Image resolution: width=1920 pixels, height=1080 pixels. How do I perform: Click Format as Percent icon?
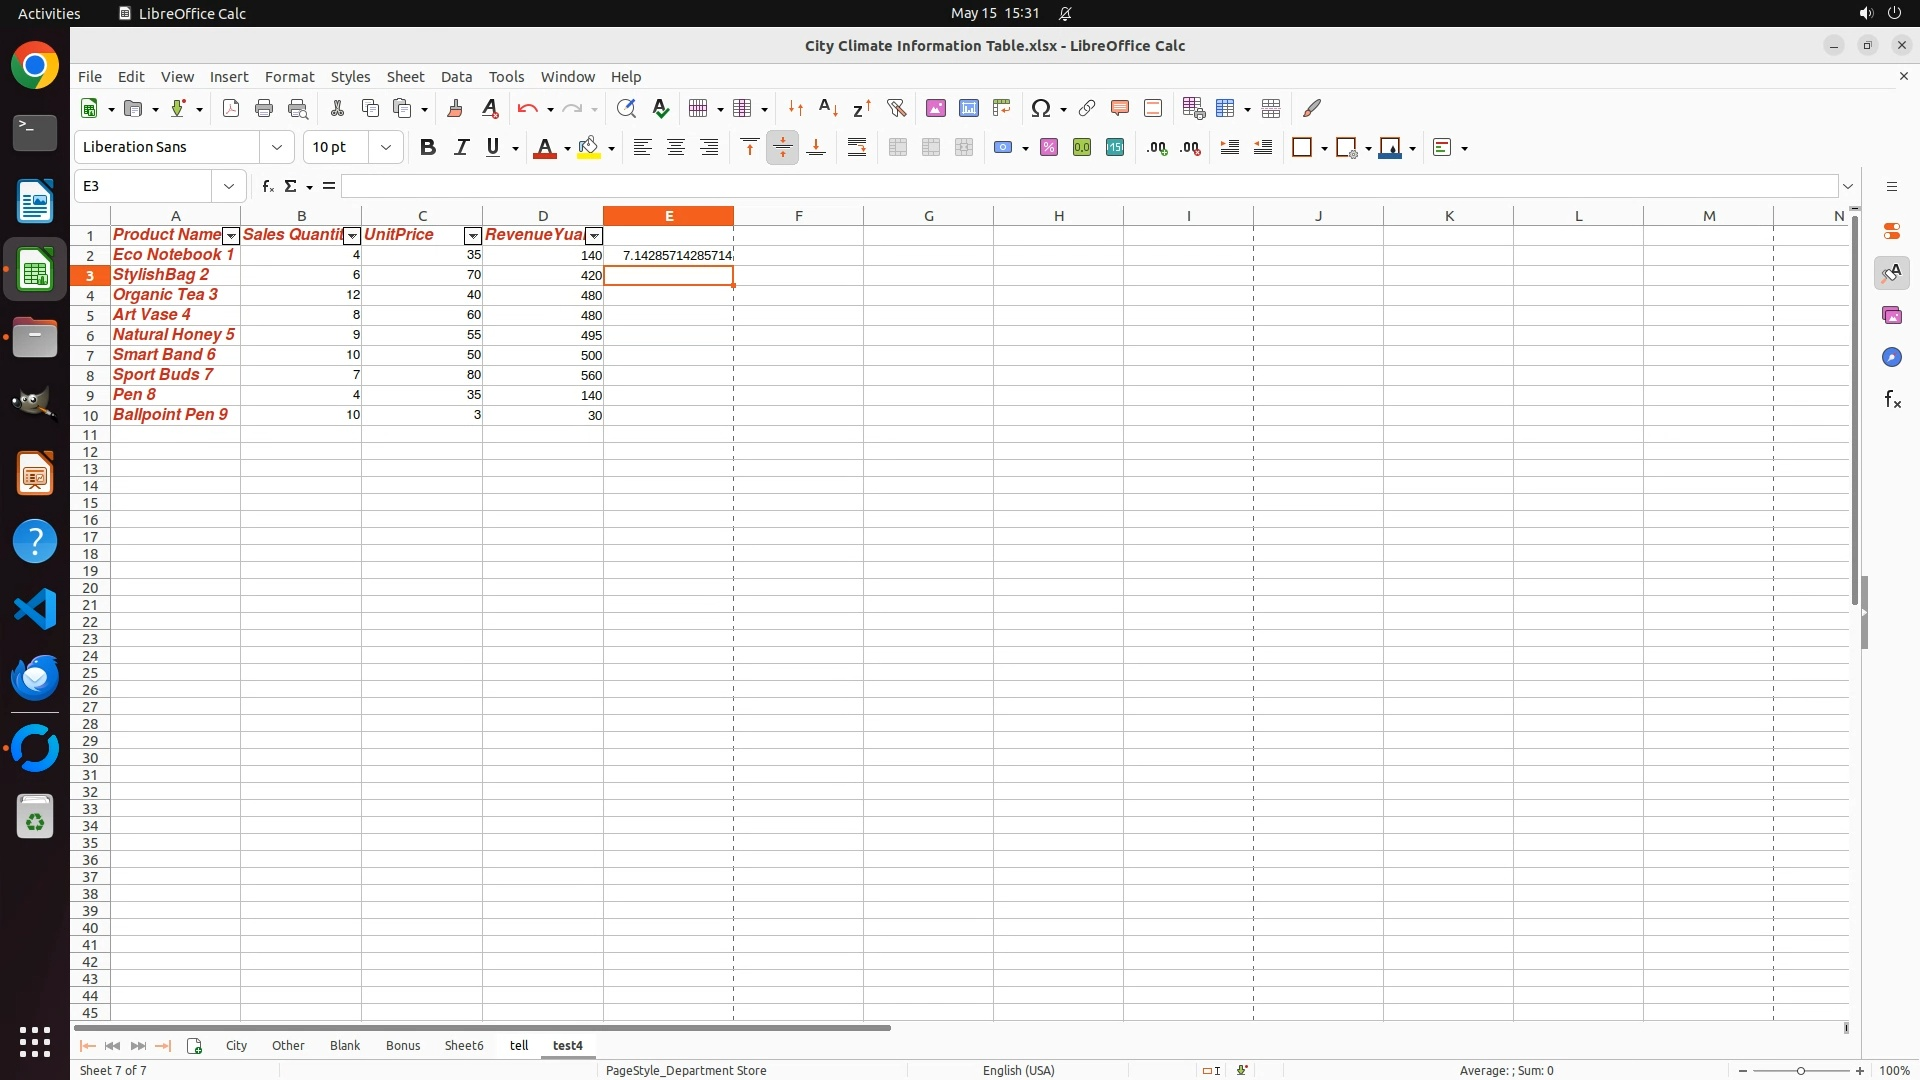pyautogui.click(x=1049, y=147)
